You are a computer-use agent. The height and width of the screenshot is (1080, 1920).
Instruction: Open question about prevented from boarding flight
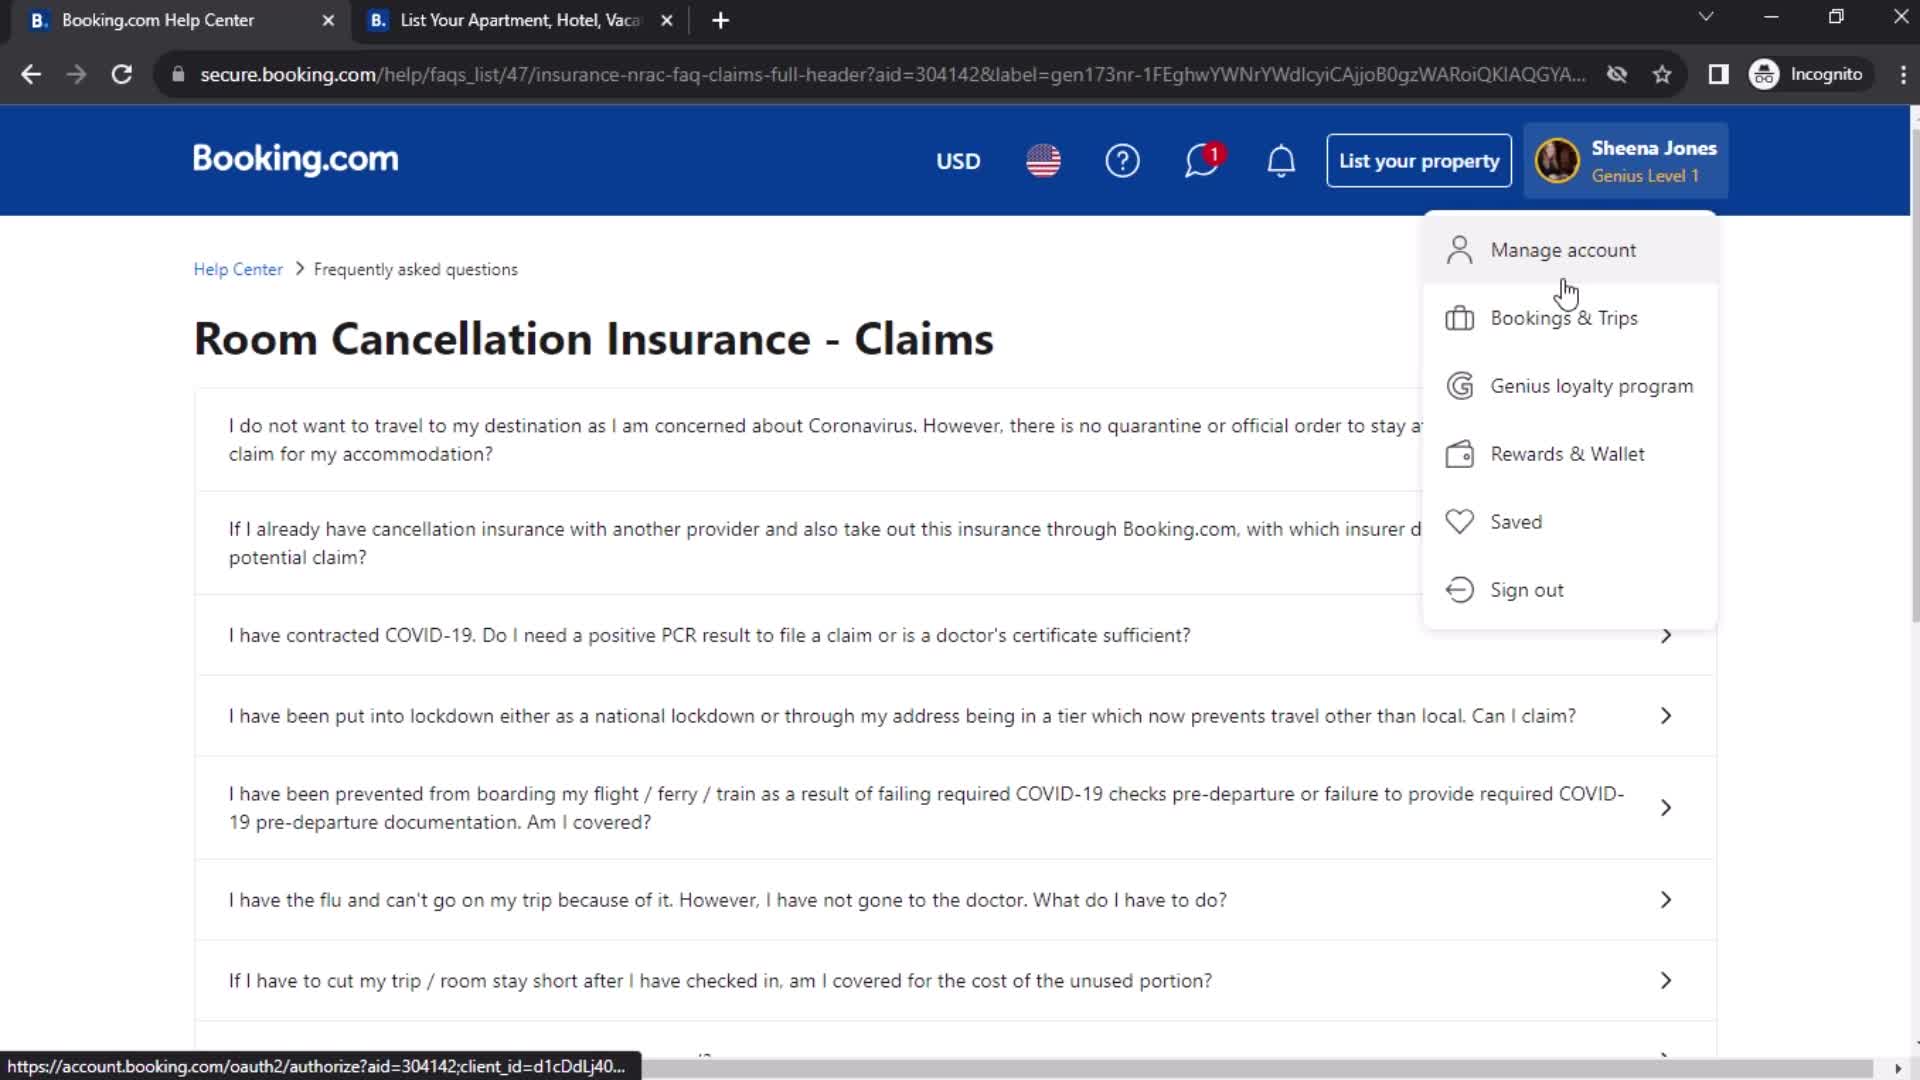click(x=955, y=808)
